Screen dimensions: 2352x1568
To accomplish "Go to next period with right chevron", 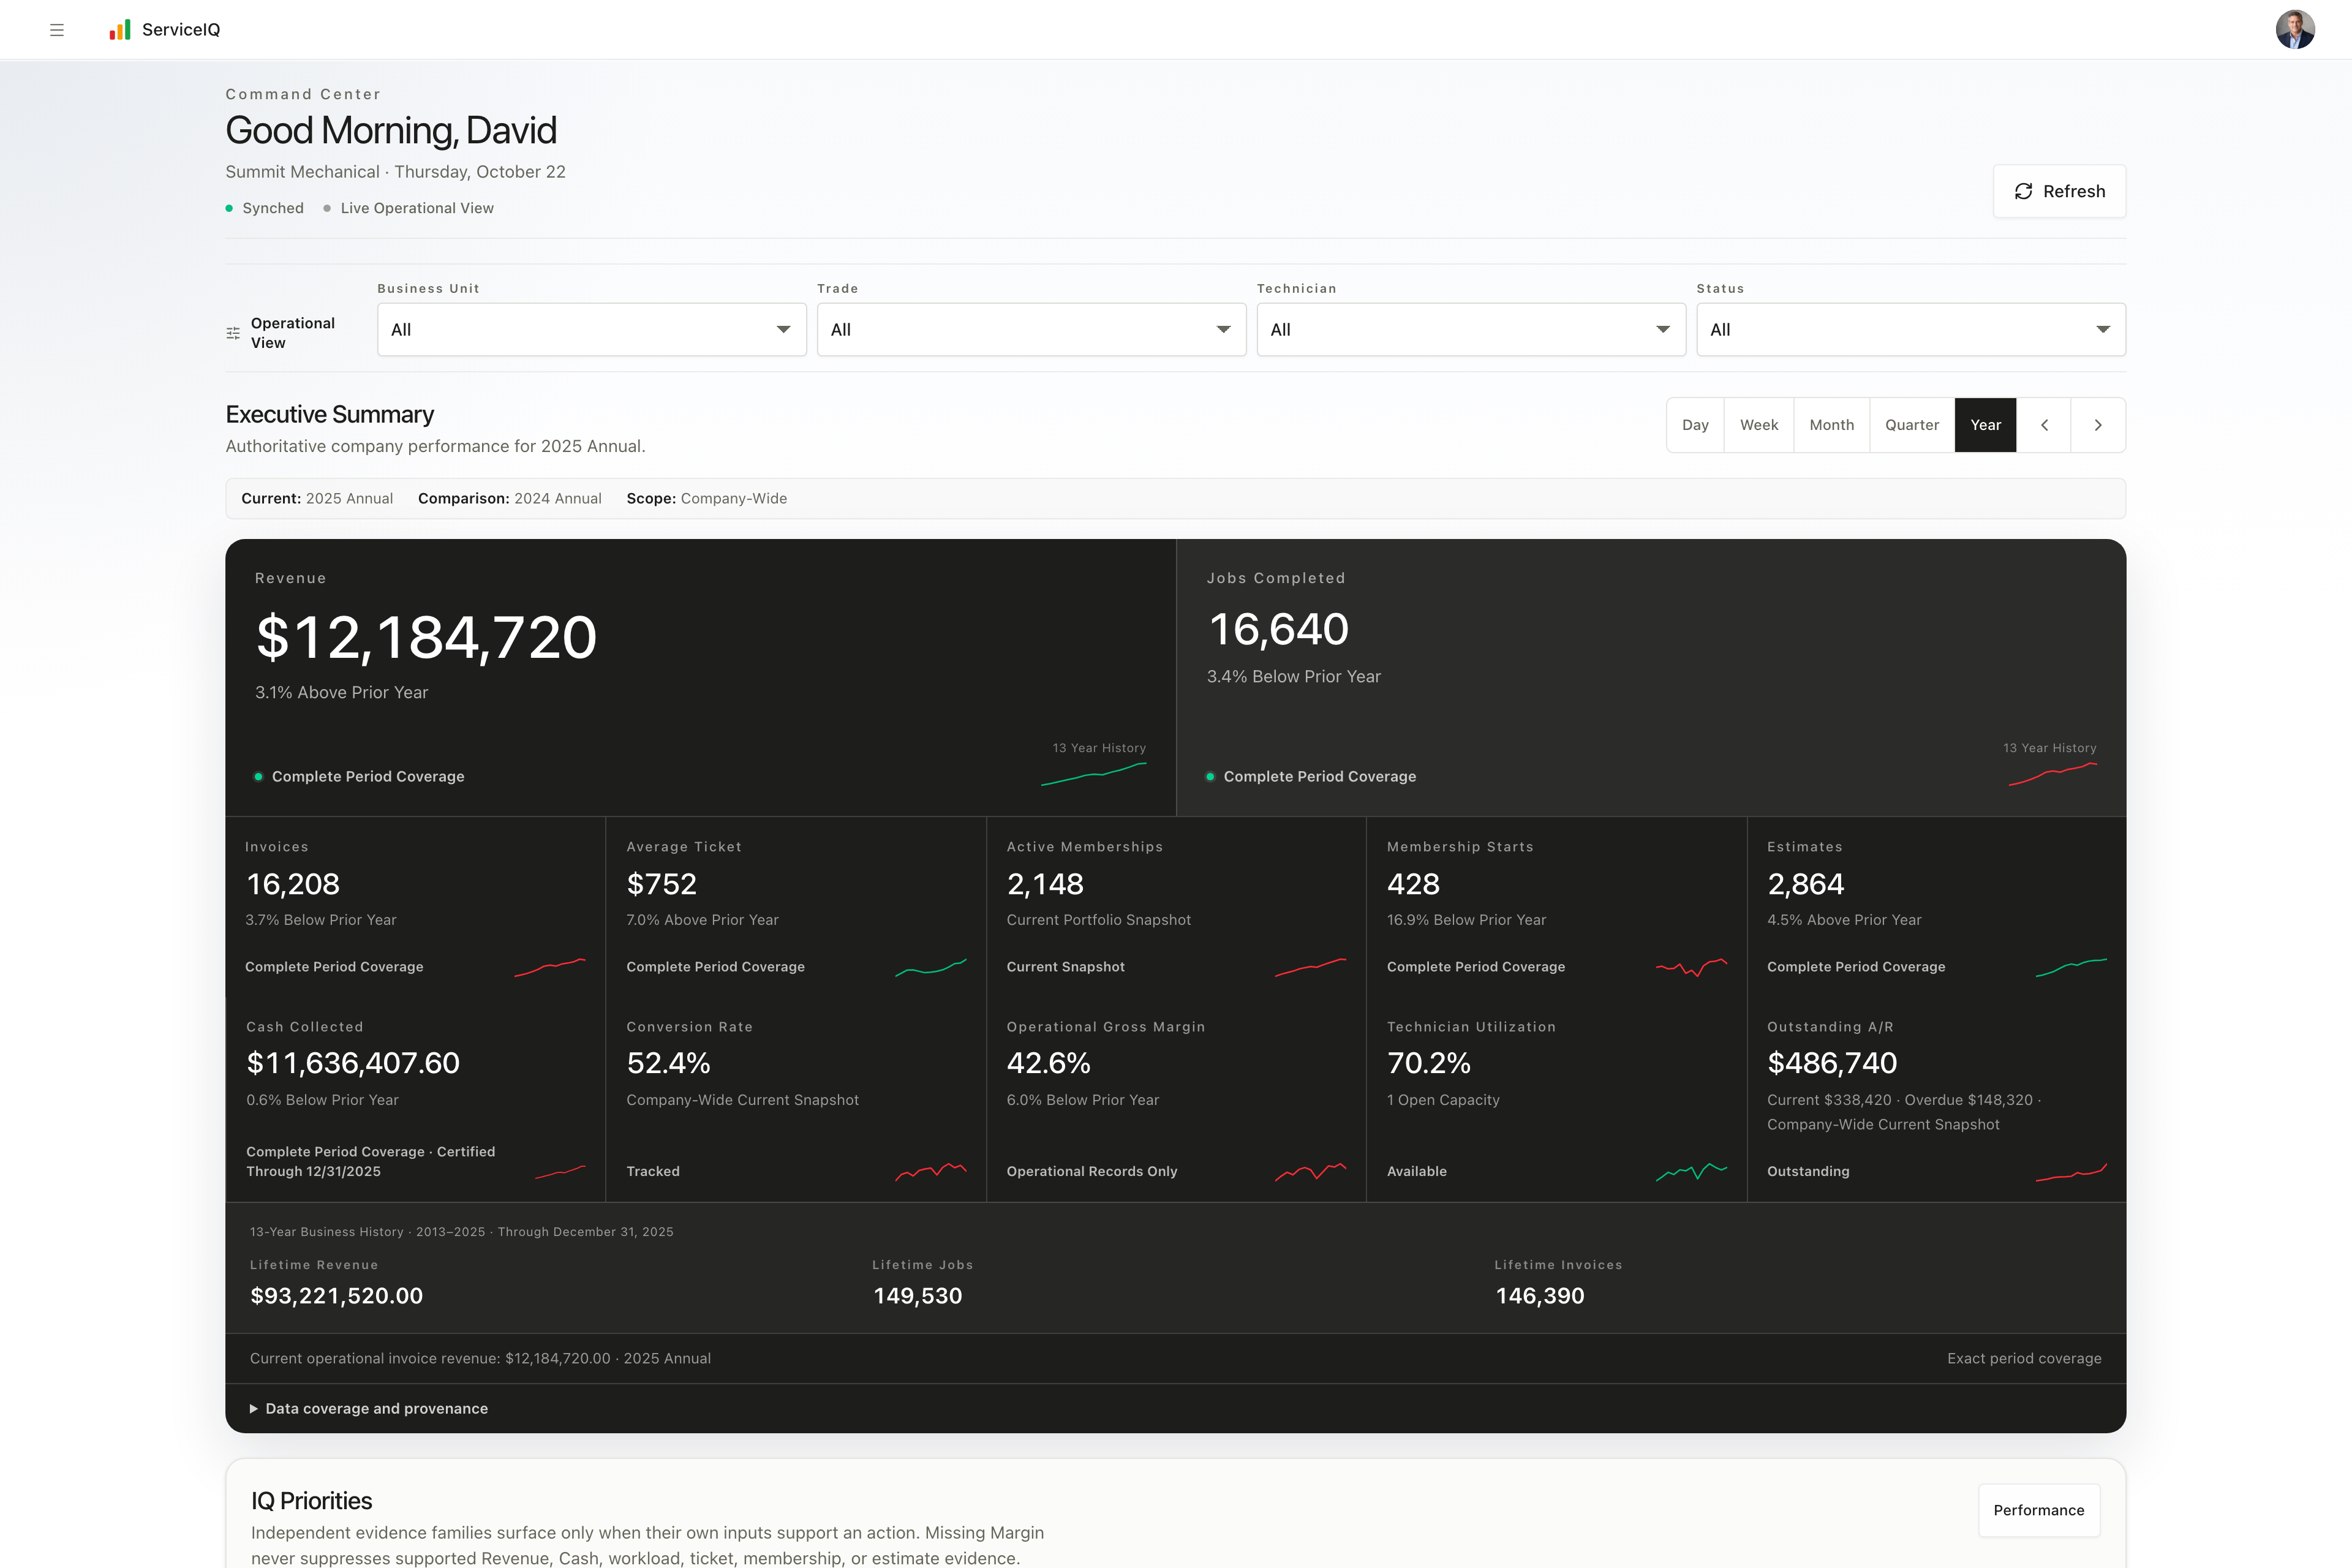I will point(2098,425).
